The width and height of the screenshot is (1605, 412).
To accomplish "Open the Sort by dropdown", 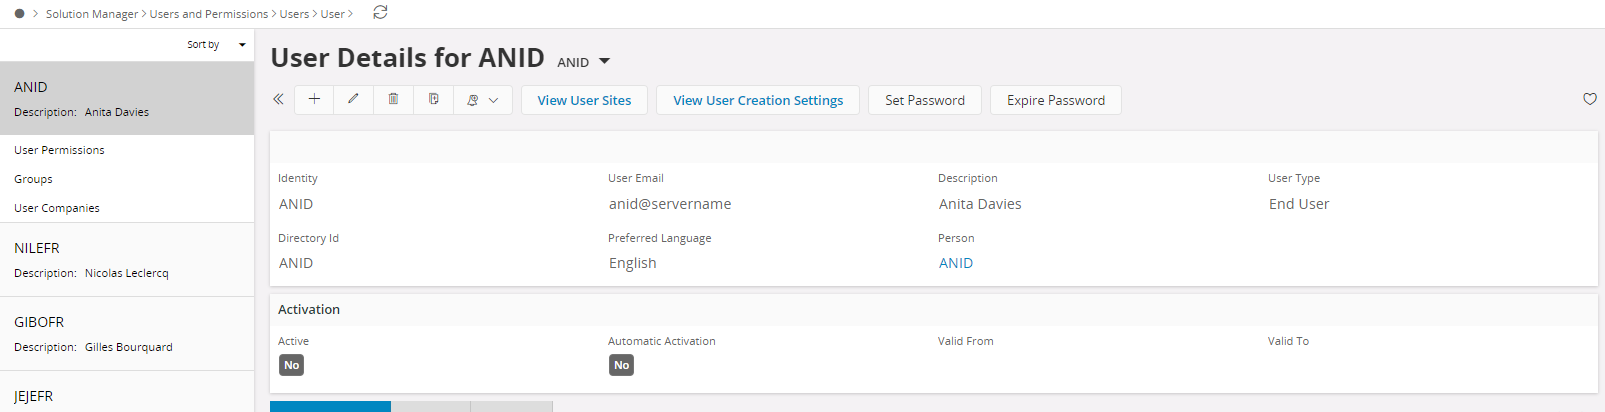I will click(216, 45).
